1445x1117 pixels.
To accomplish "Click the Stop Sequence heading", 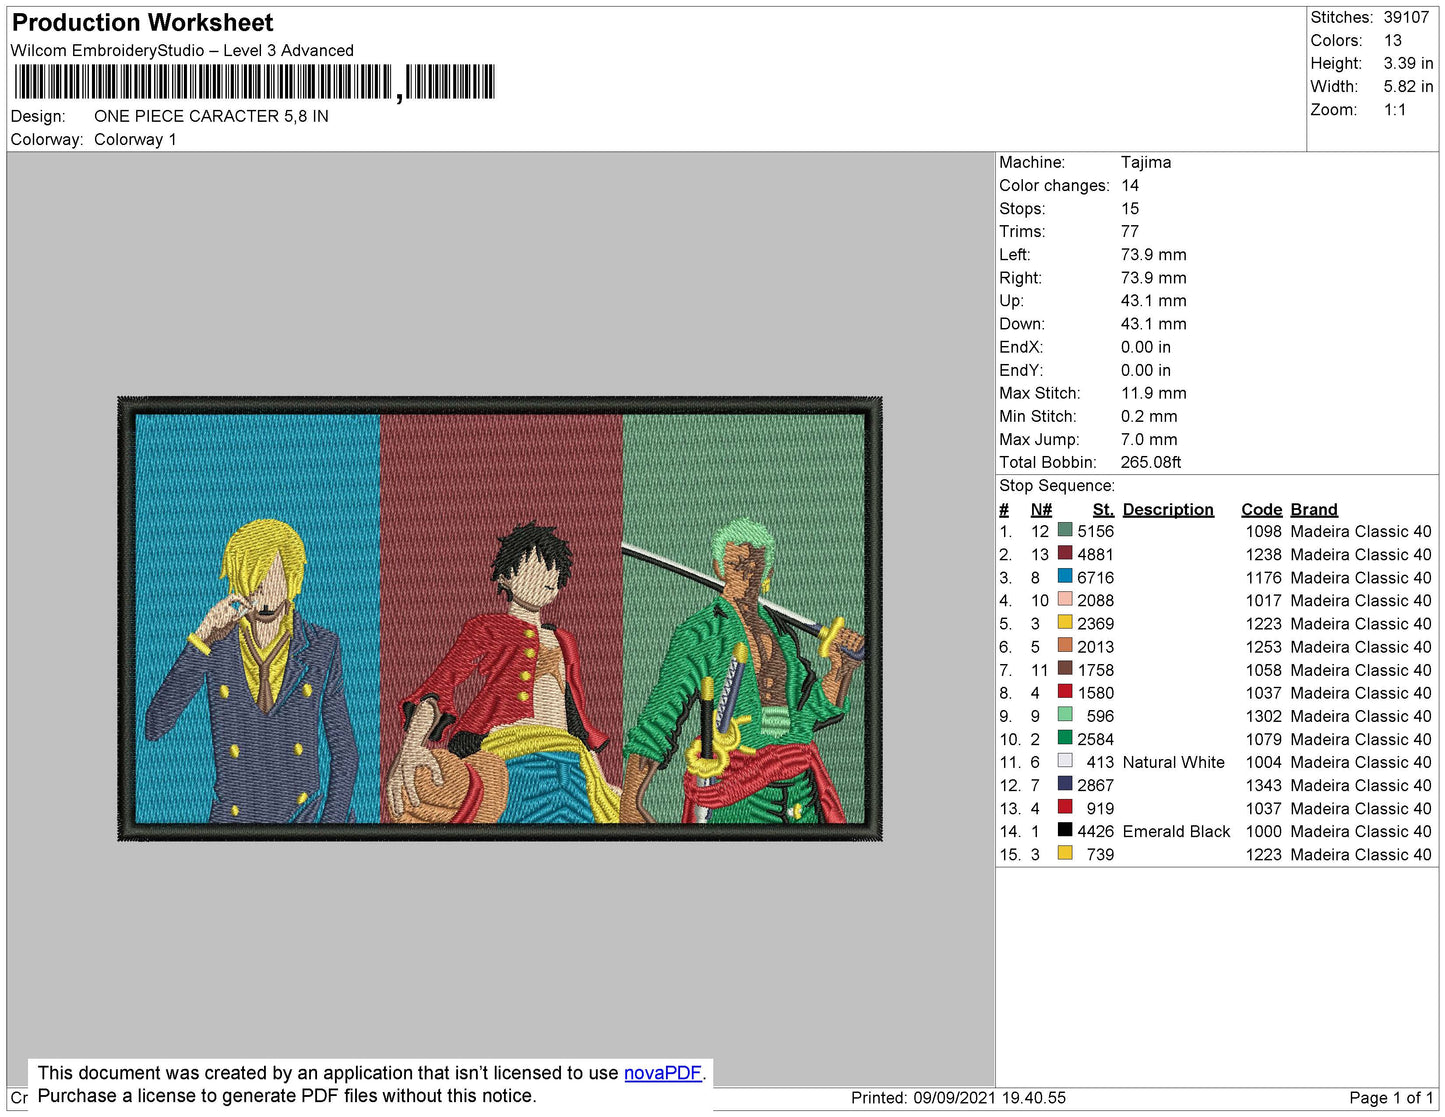I will pos(1057,485).
